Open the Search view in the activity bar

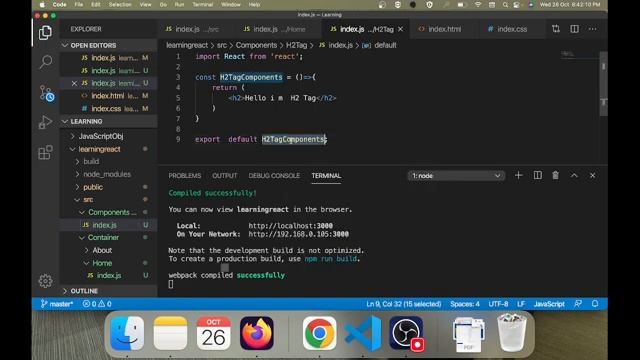(45, 62)
